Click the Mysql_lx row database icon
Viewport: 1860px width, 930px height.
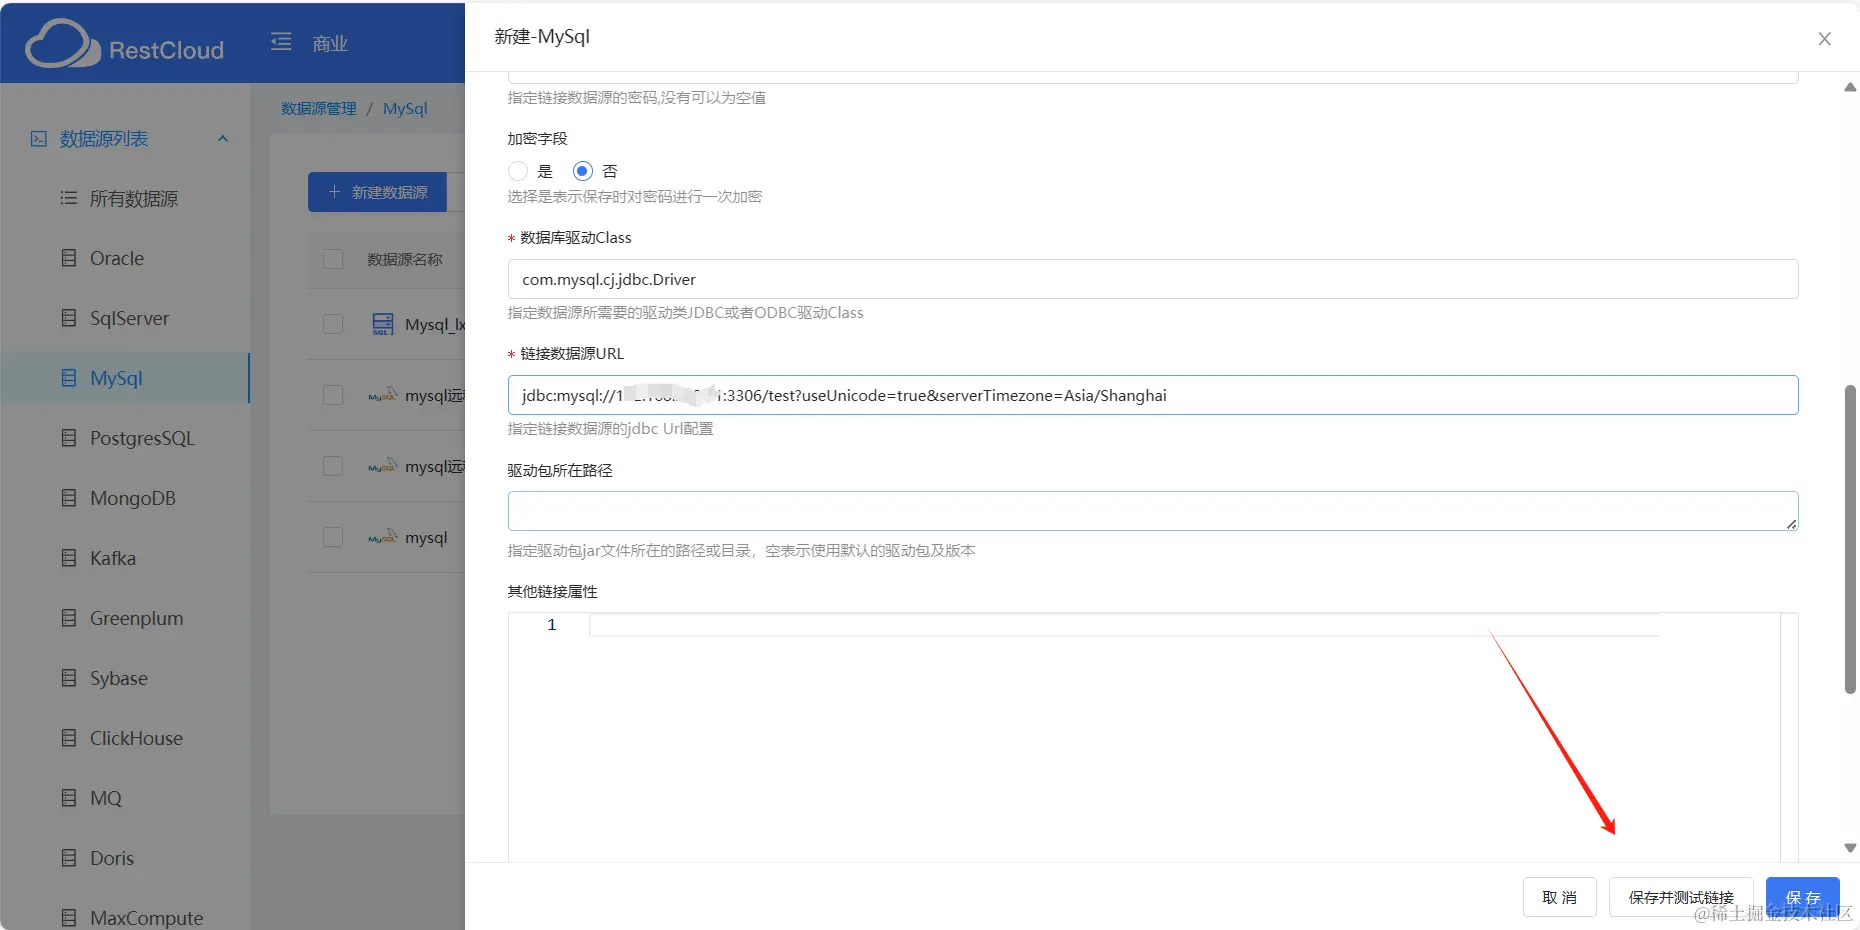383,324
